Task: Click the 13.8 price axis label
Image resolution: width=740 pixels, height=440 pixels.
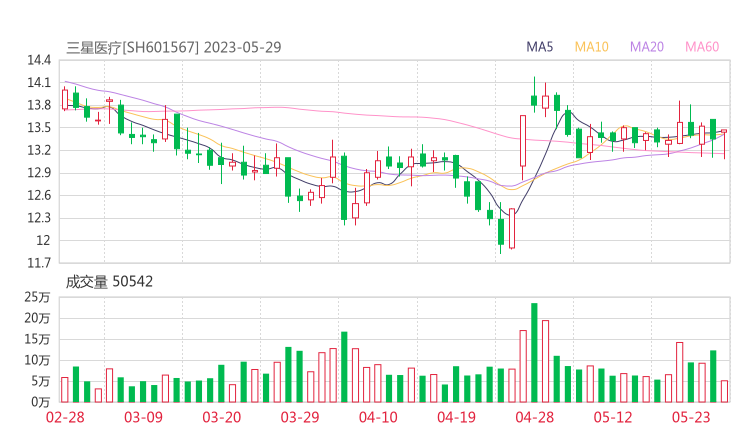Action: coord(38,105)
